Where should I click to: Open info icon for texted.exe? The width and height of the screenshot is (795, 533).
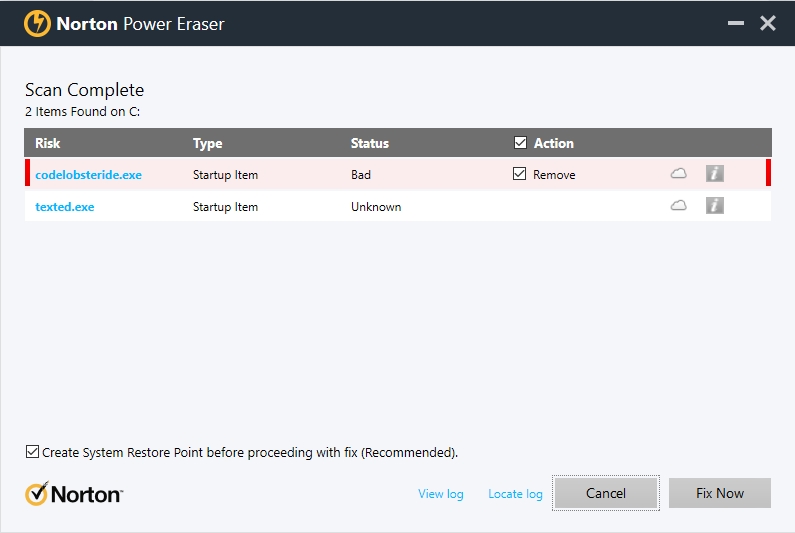click(x=714, y=206)
